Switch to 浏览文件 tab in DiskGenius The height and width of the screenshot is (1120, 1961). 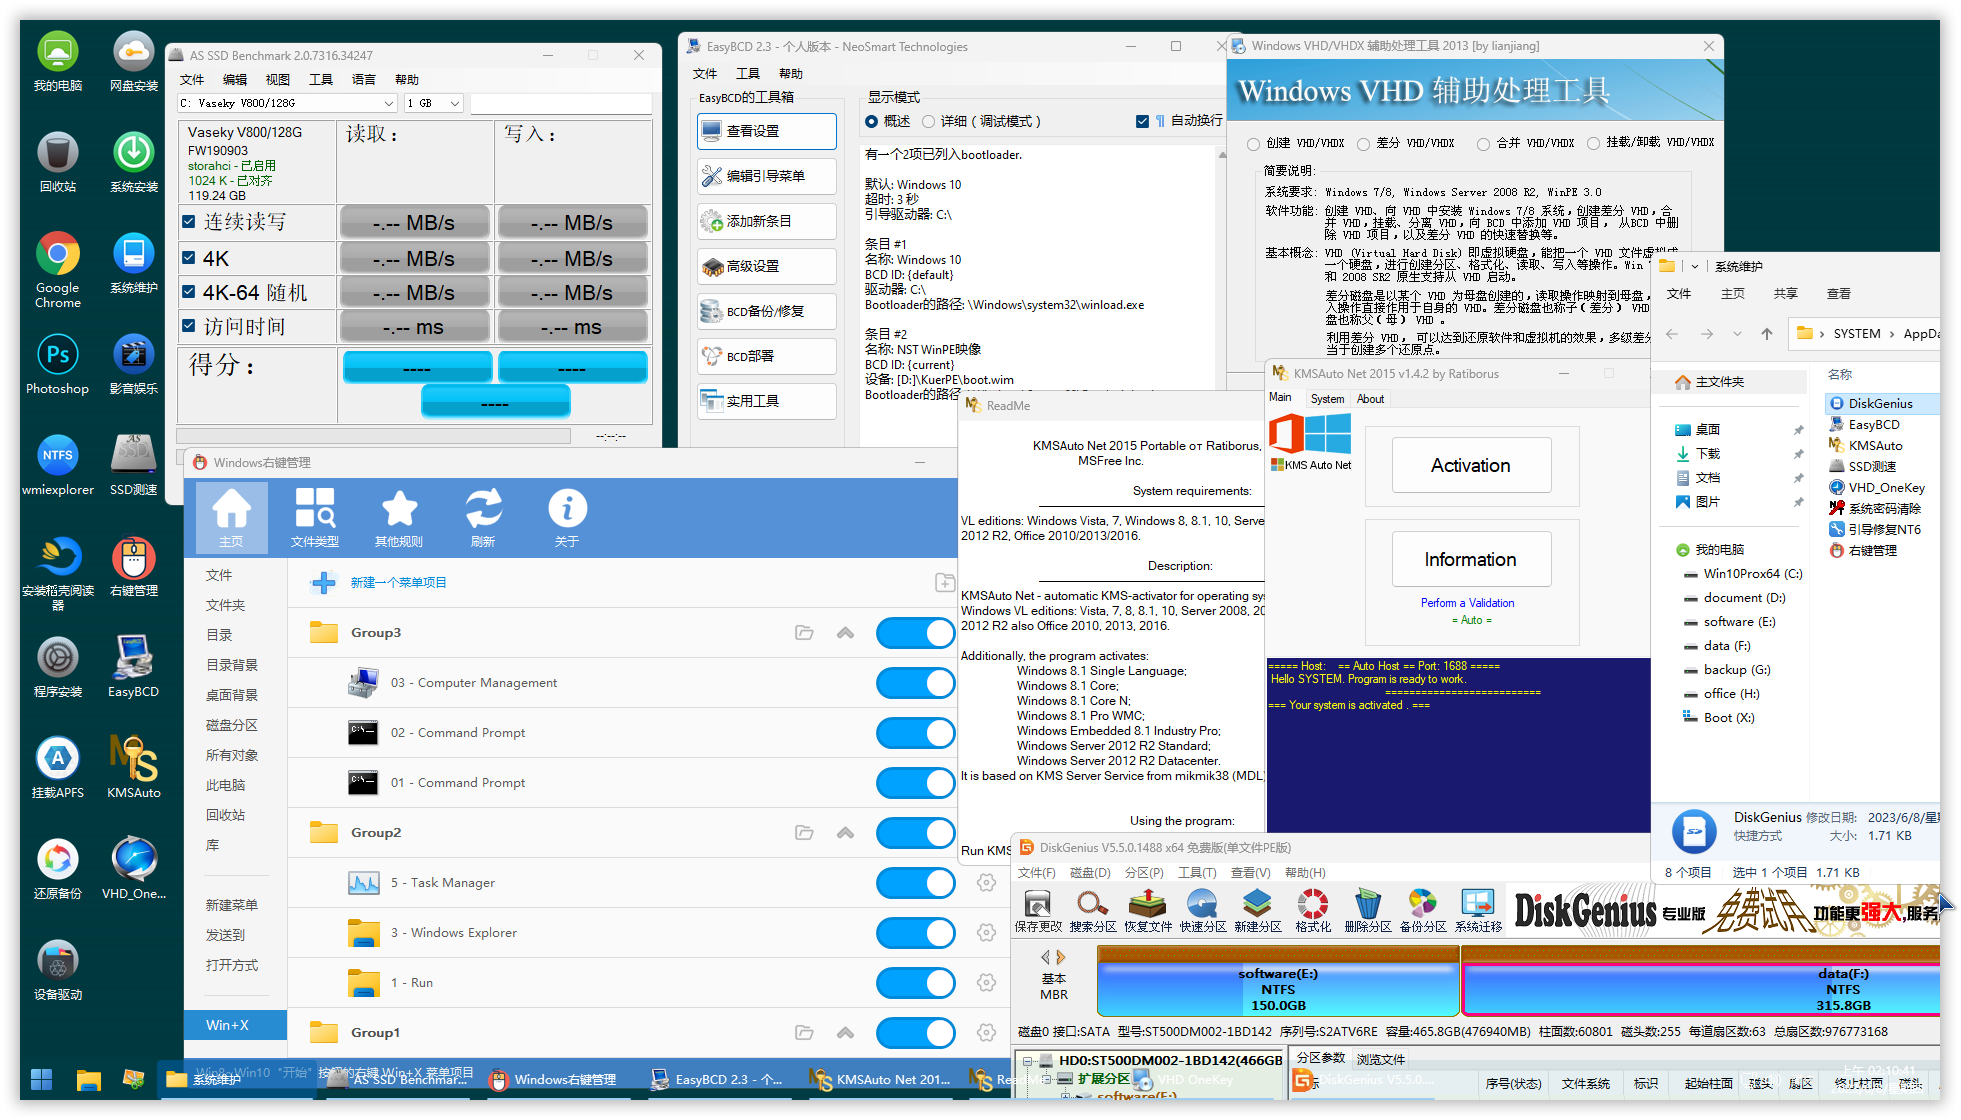1381,1059
